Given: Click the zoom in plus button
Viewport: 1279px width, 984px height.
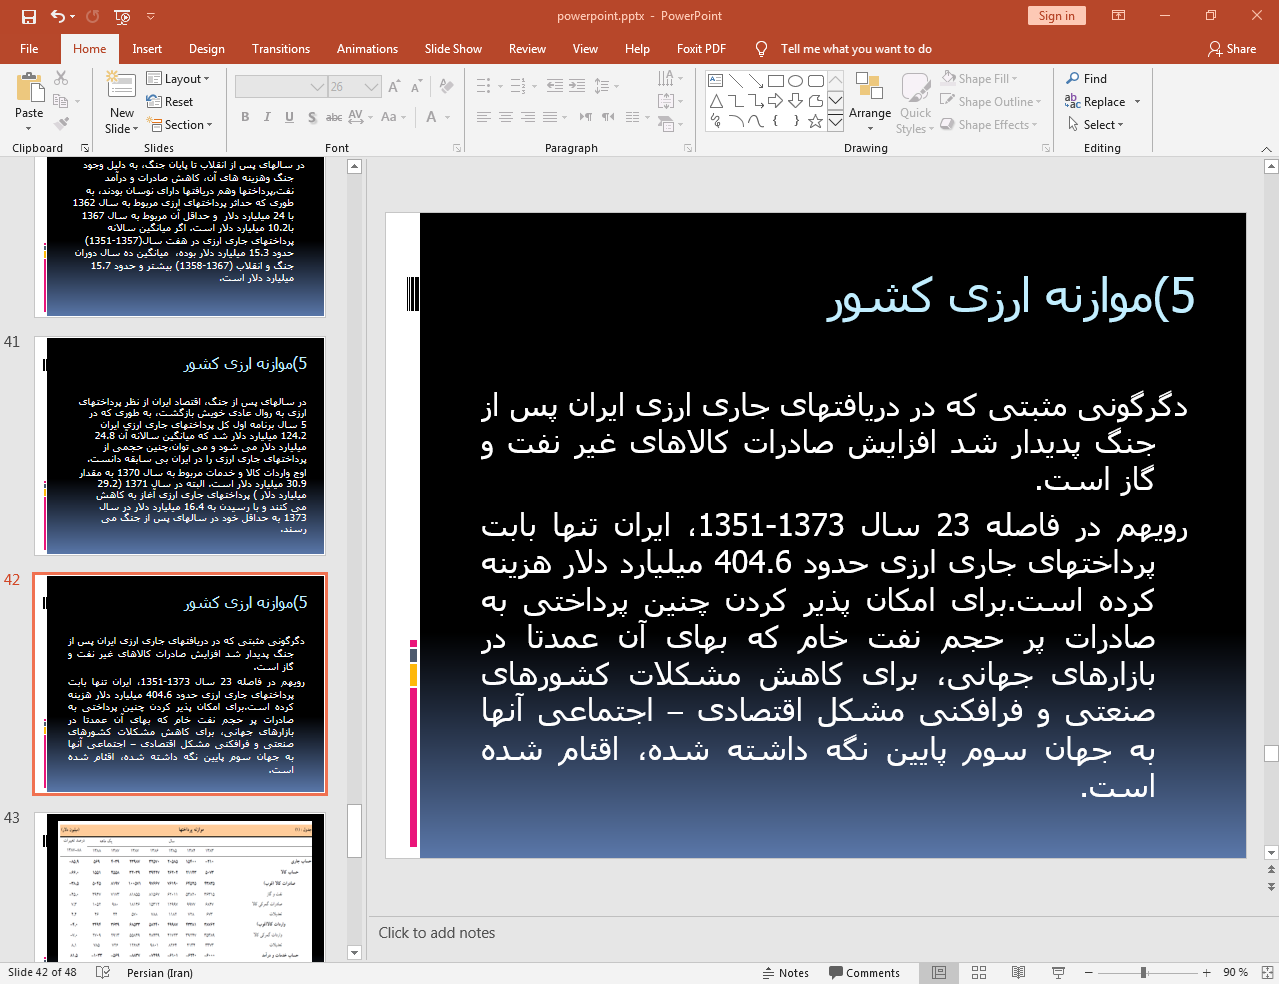Looking at the screenshot, I should tap(1206, 973).
